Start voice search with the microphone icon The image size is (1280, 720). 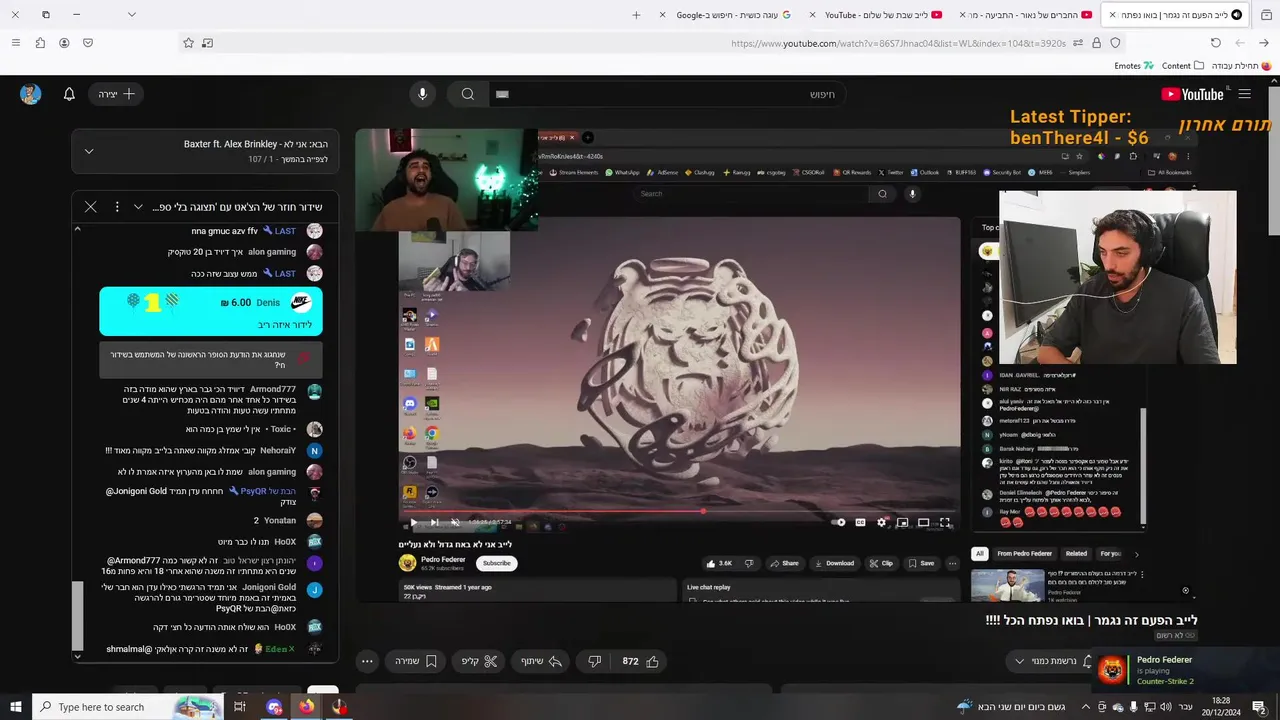click(x=422, y=94)
